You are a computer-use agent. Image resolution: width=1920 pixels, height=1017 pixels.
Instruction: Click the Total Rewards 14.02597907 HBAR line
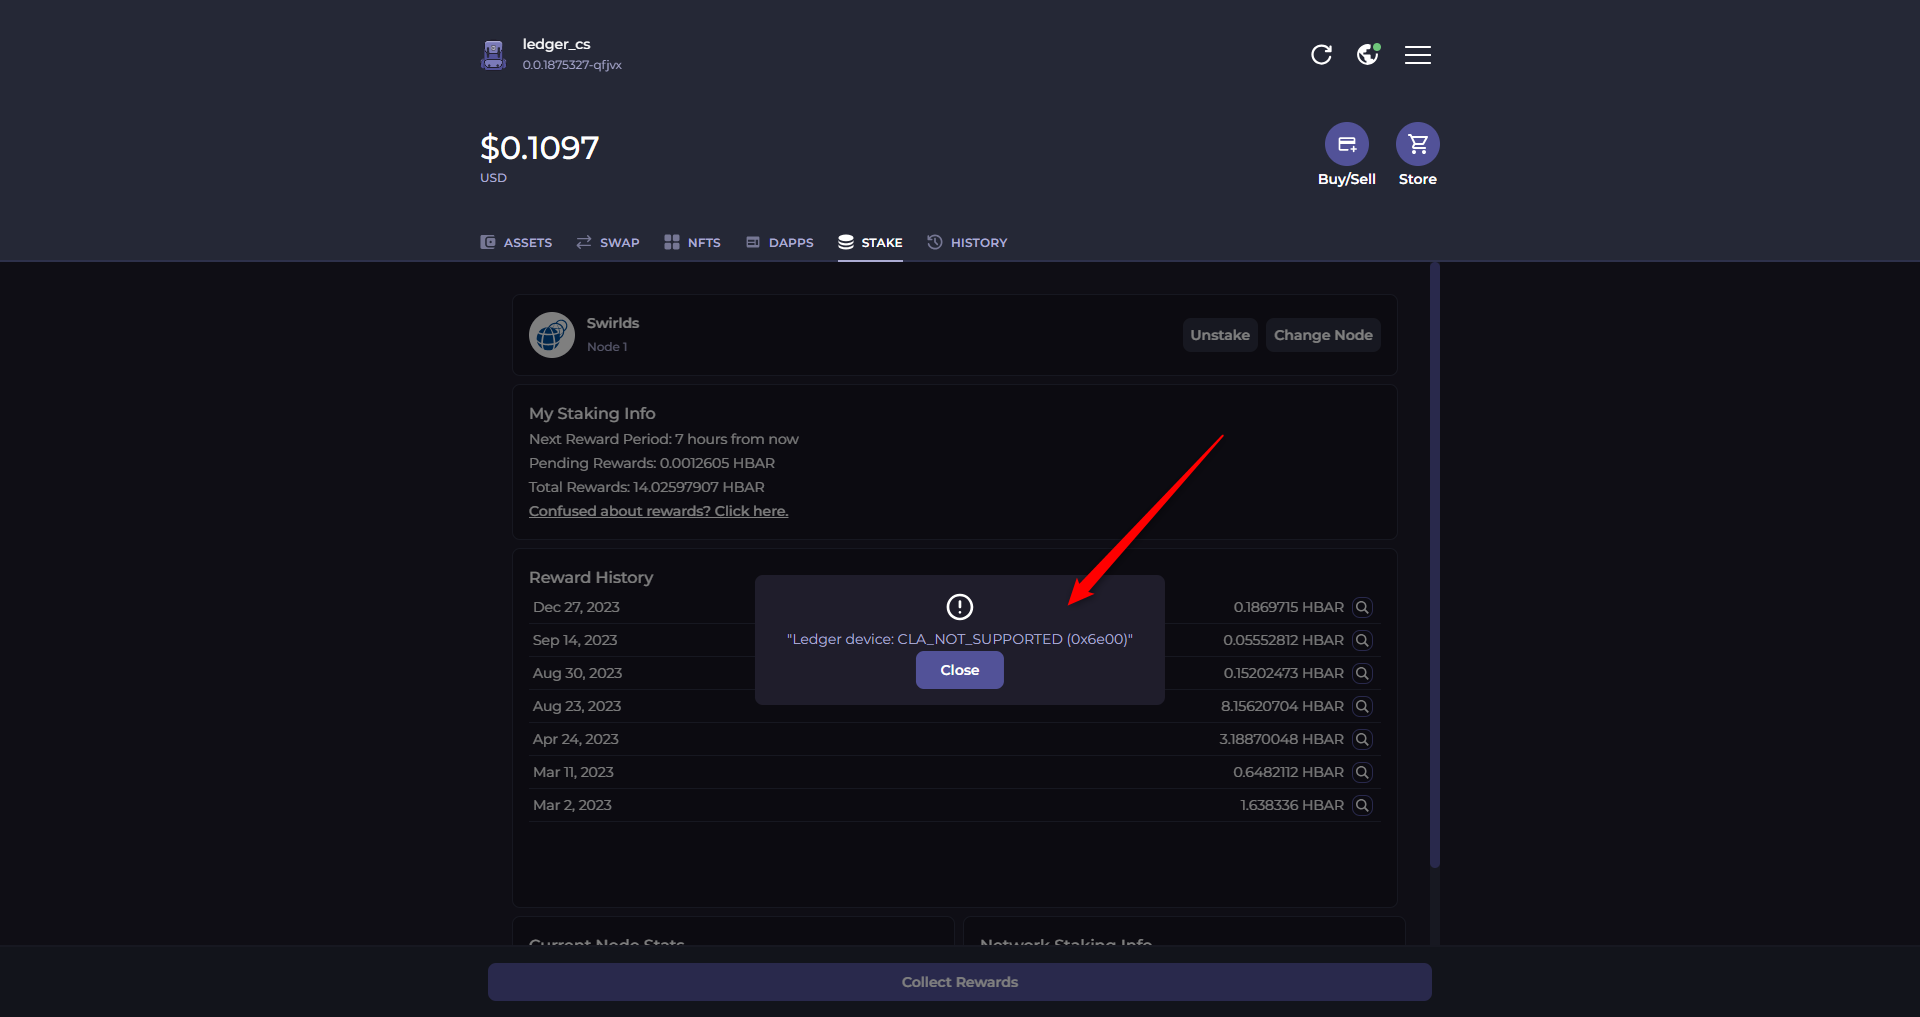point(647,487)
